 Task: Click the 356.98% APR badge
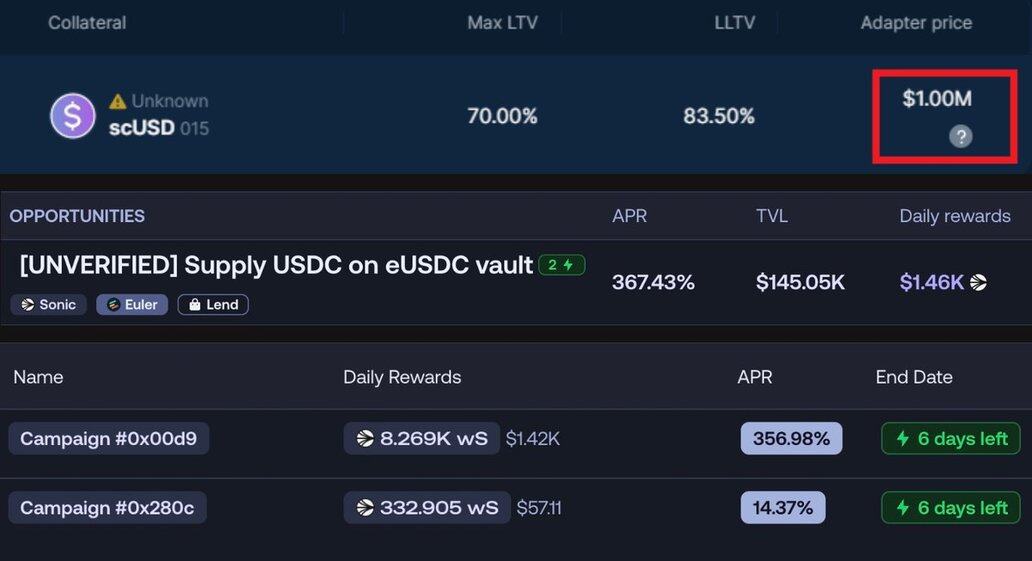pyautogui.click(x=791, y=438)
